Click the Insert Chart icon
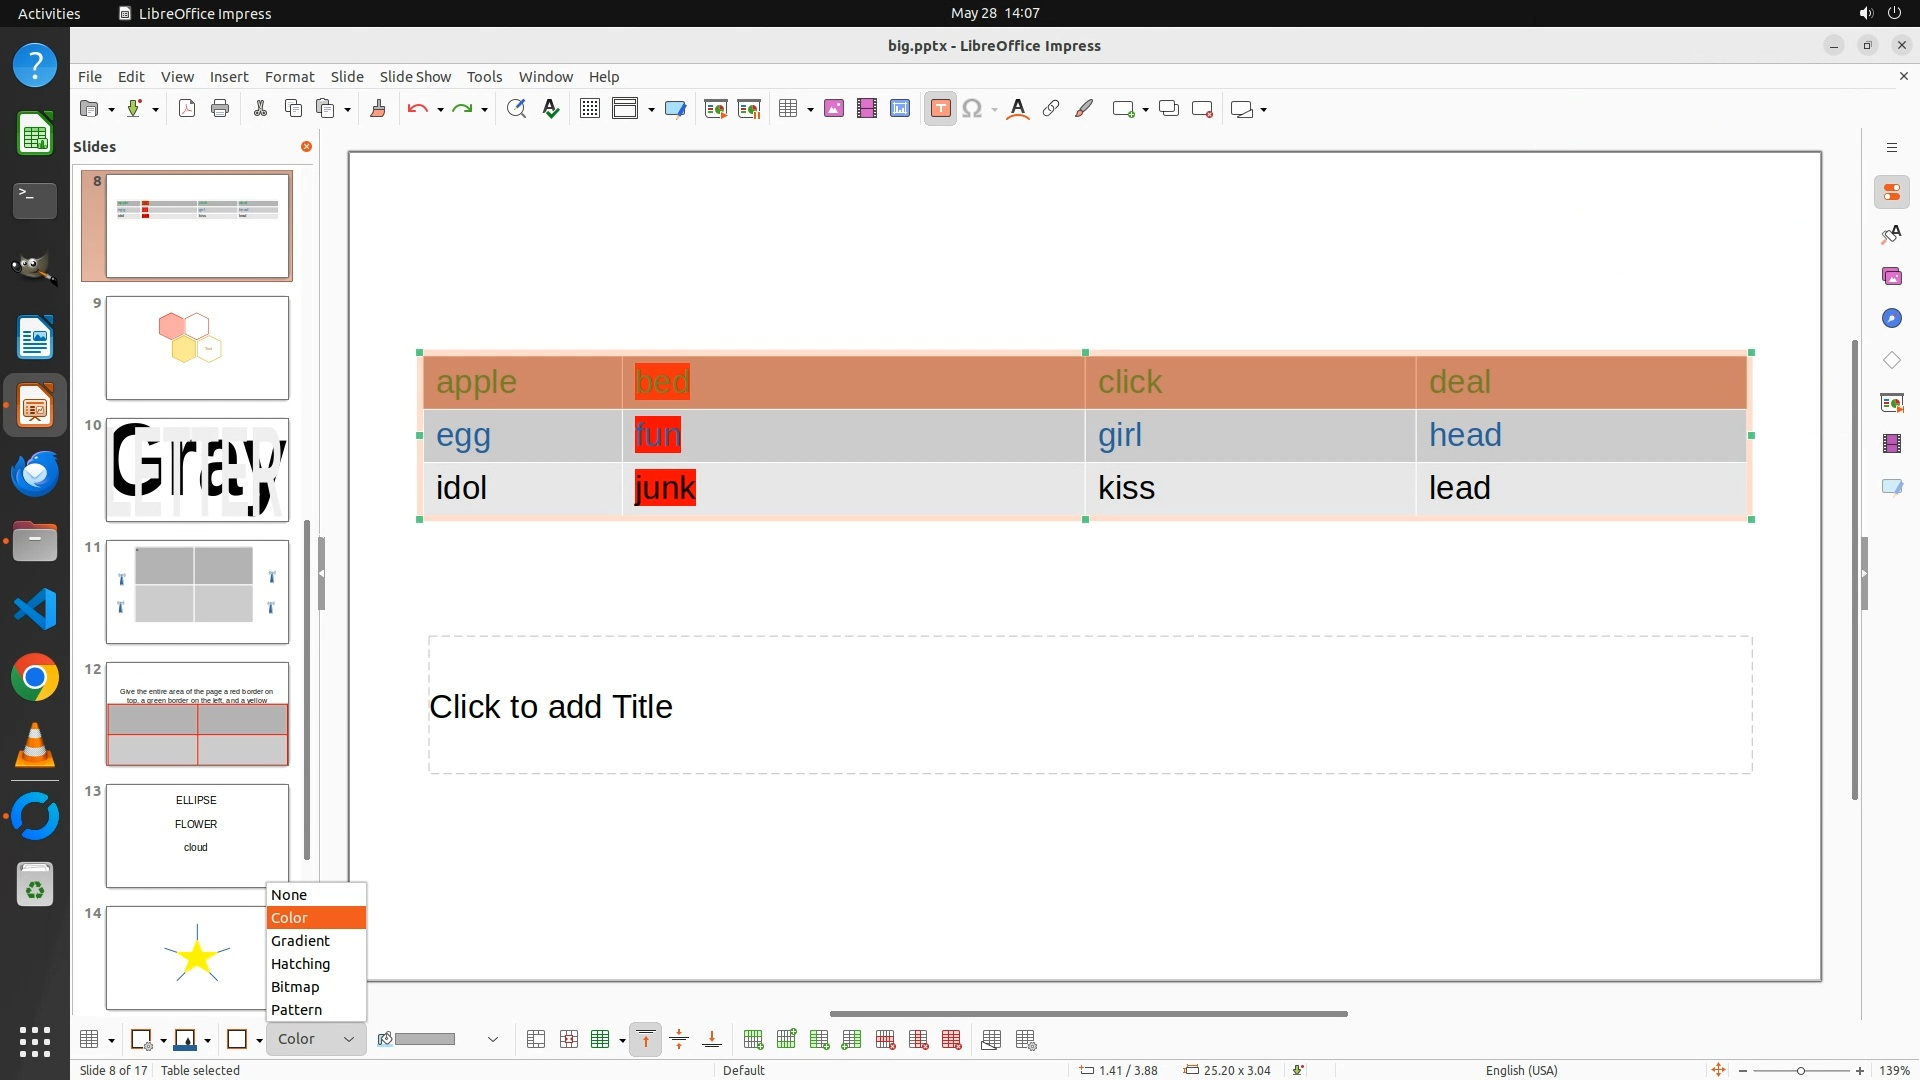1920x1080 pixels. tap(900, 109)
